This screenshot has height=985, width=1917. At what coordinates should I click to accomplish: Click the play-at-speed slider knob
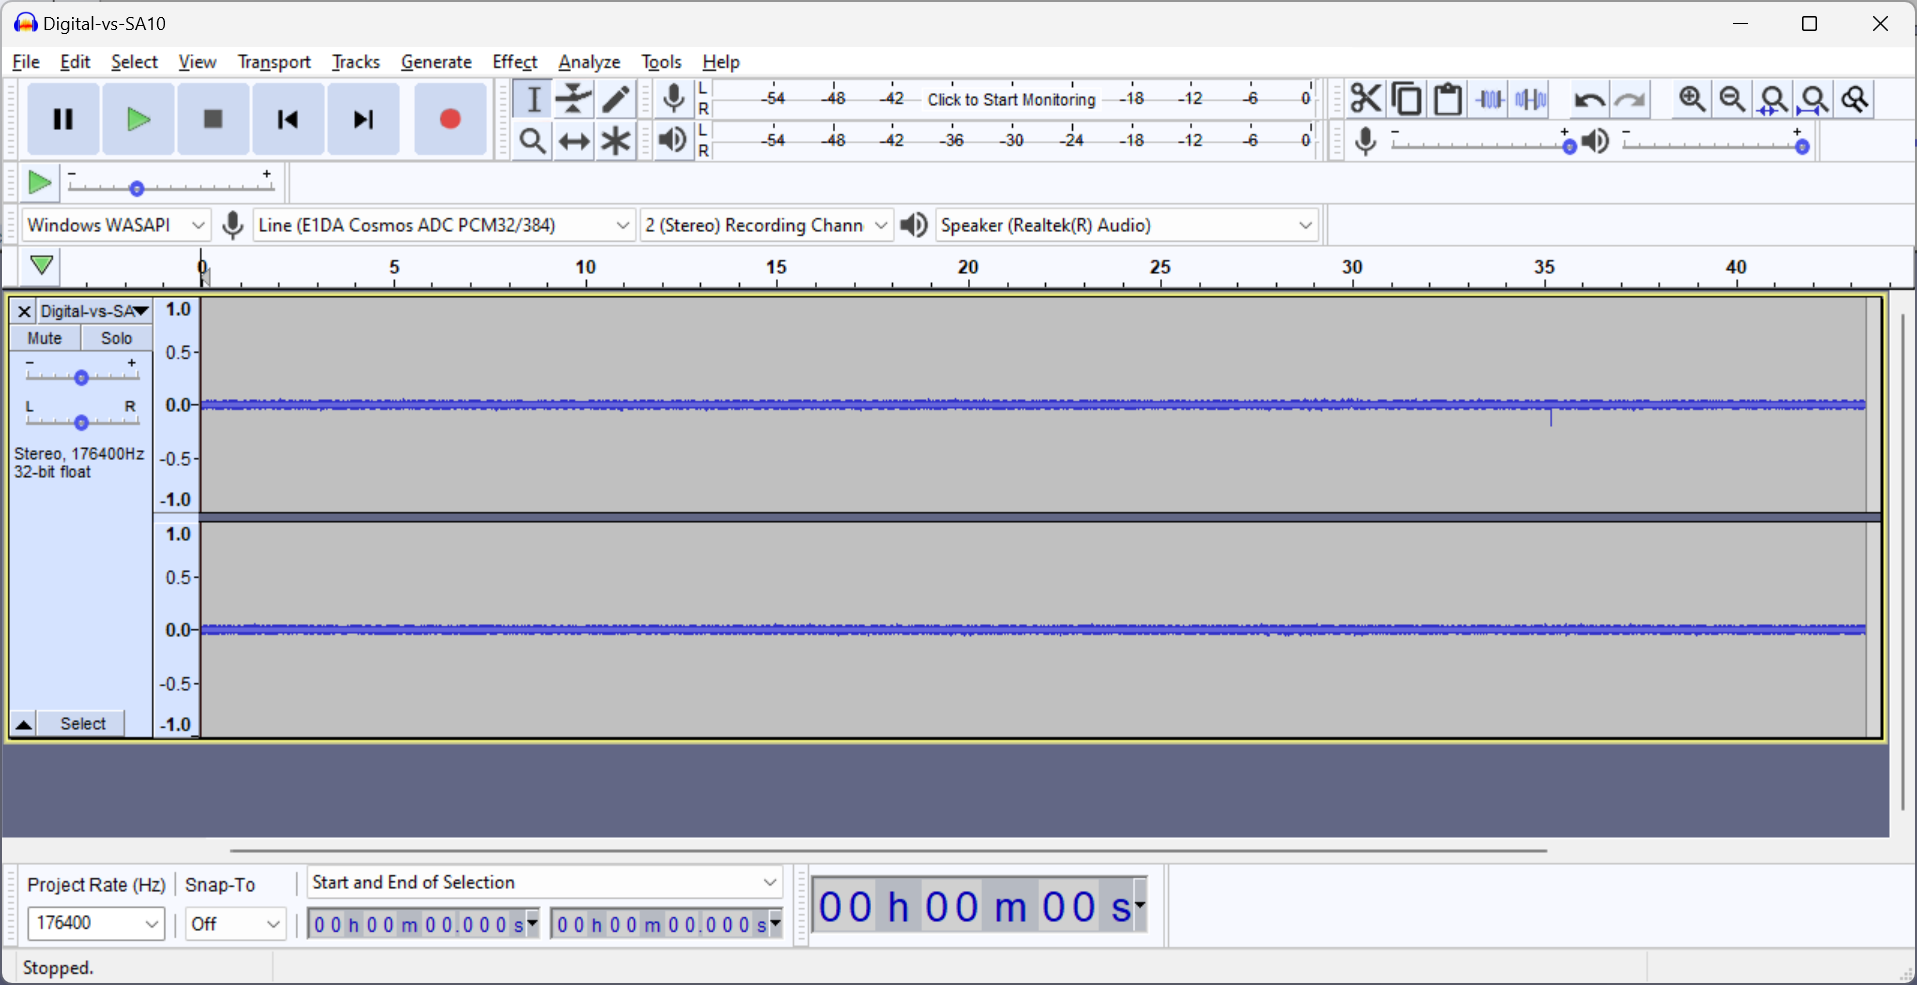pyautogui.click(x=137, y=188)
